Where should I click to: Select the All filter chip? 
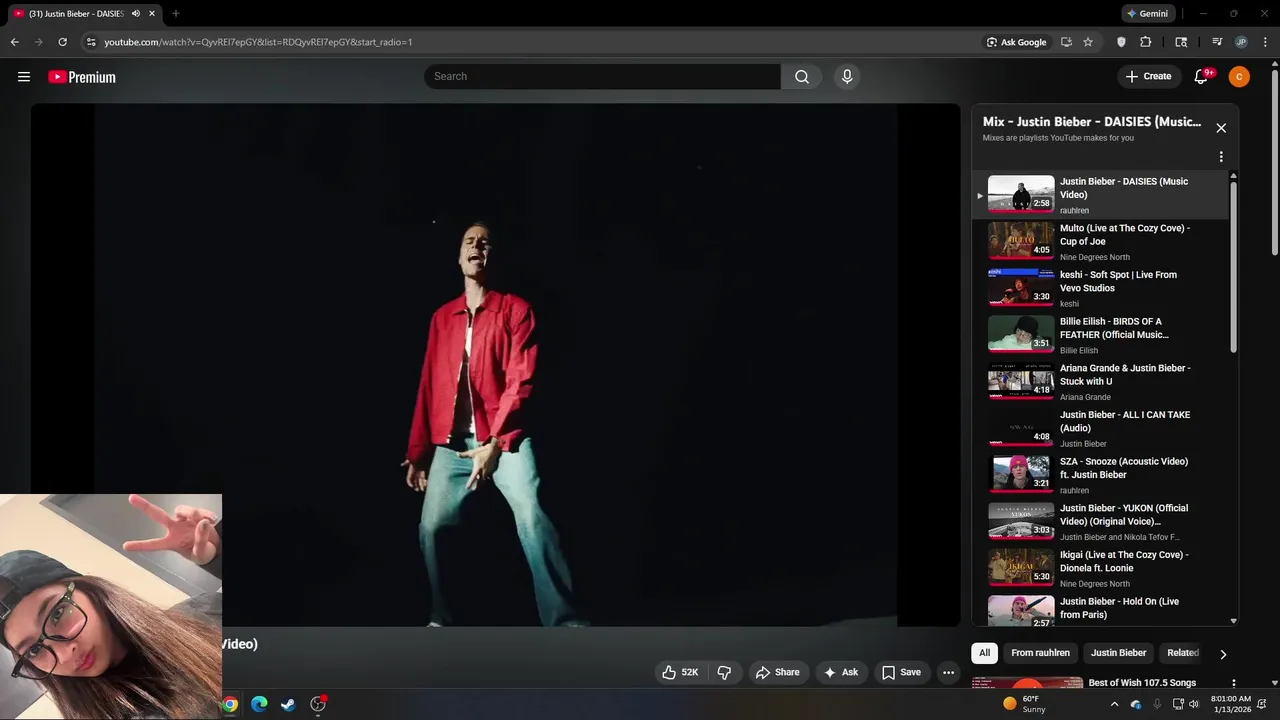click(x=984, y=653)
